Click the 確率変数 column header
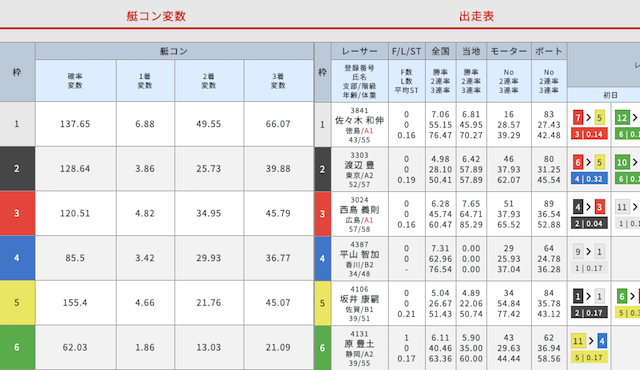The height and width of the screenshot is (370, 640). tap(76, 81)
